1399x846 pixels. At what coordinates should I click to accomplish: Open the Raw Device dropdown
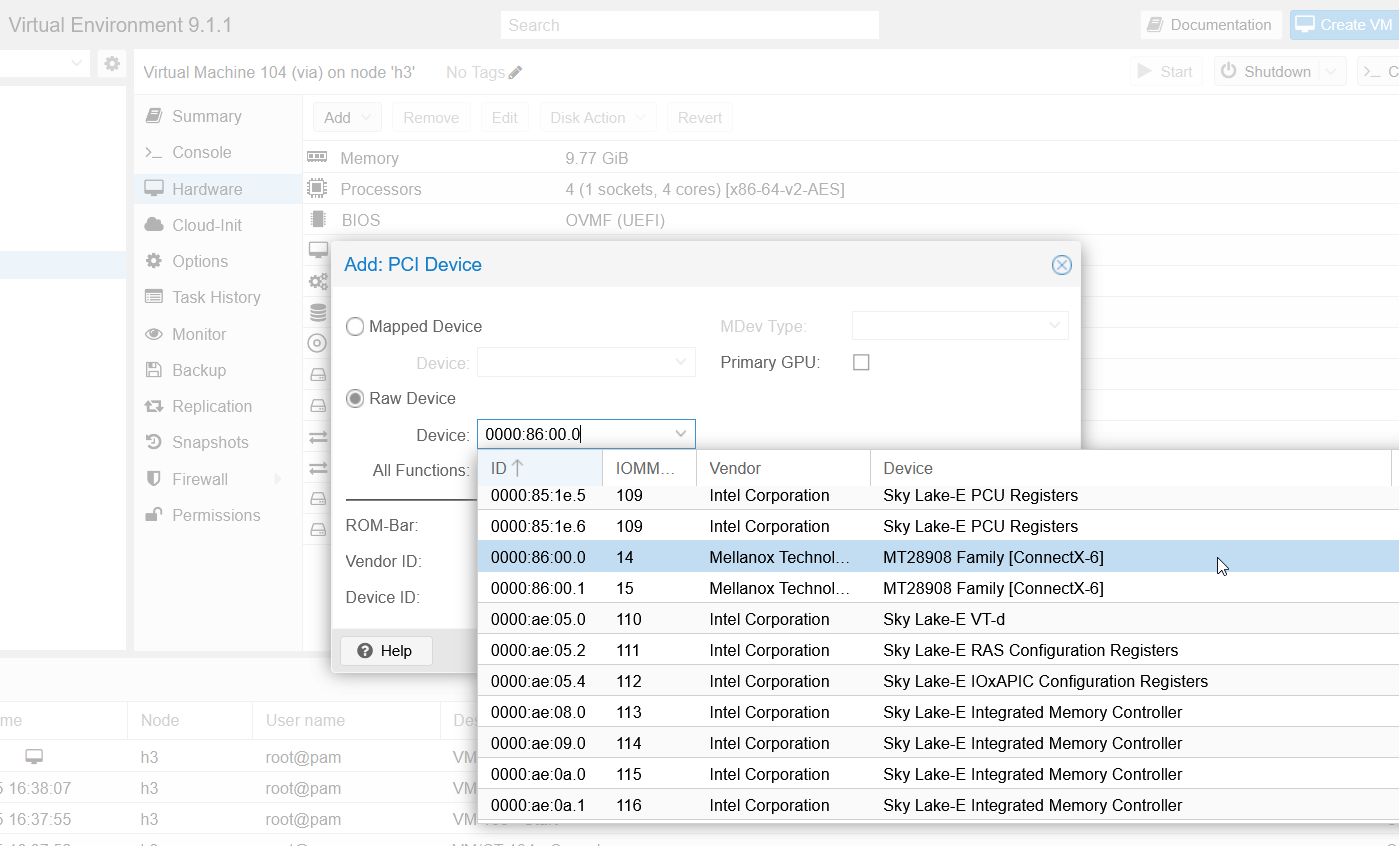pos(681,434)
